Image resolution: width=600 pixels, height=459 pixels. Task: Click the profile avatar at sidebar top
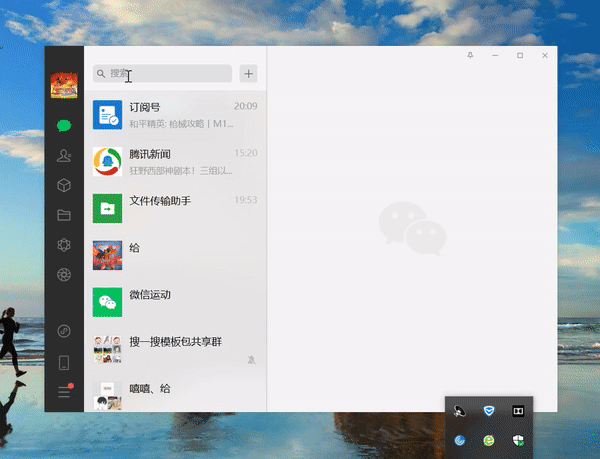point(64,85)
